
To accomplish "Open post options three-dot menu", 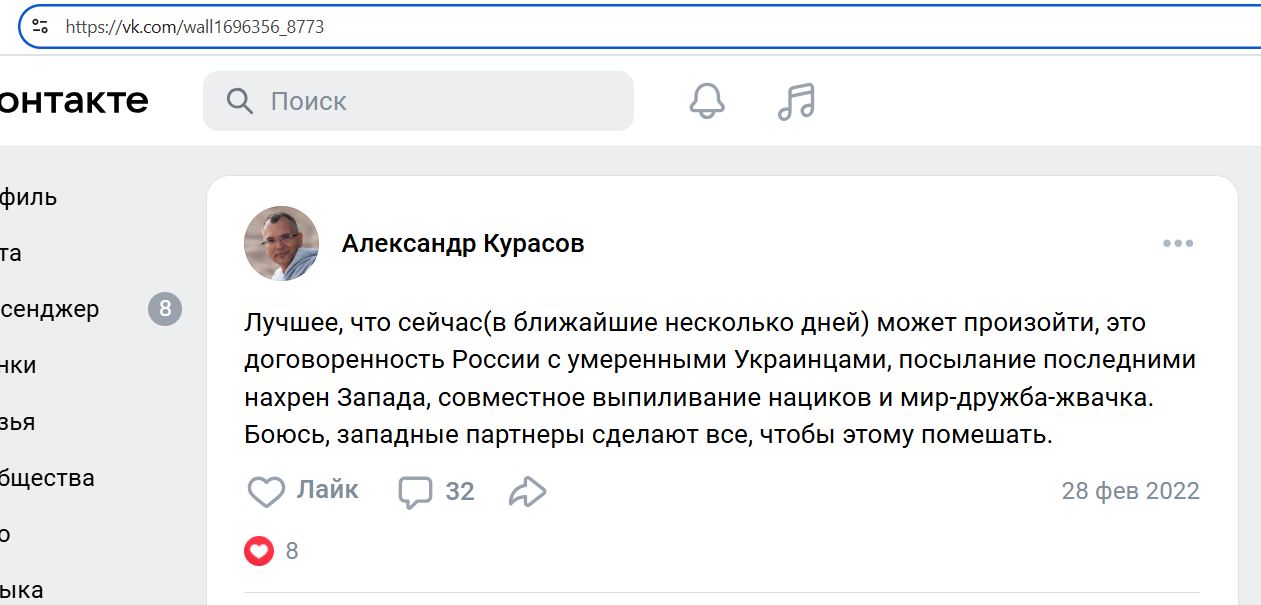I will point(1178,244).
